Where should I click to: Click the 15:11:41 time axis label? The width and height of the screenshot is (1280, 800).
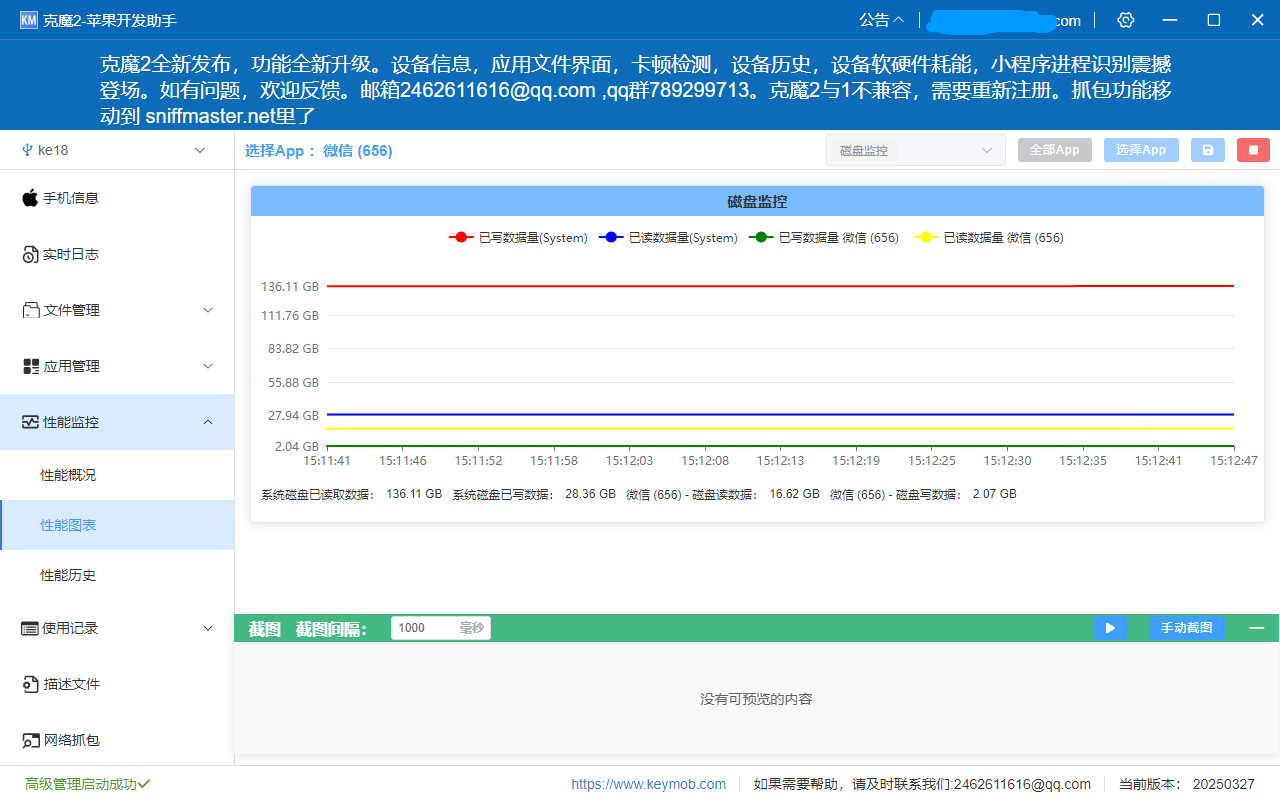tap(327, 461)
